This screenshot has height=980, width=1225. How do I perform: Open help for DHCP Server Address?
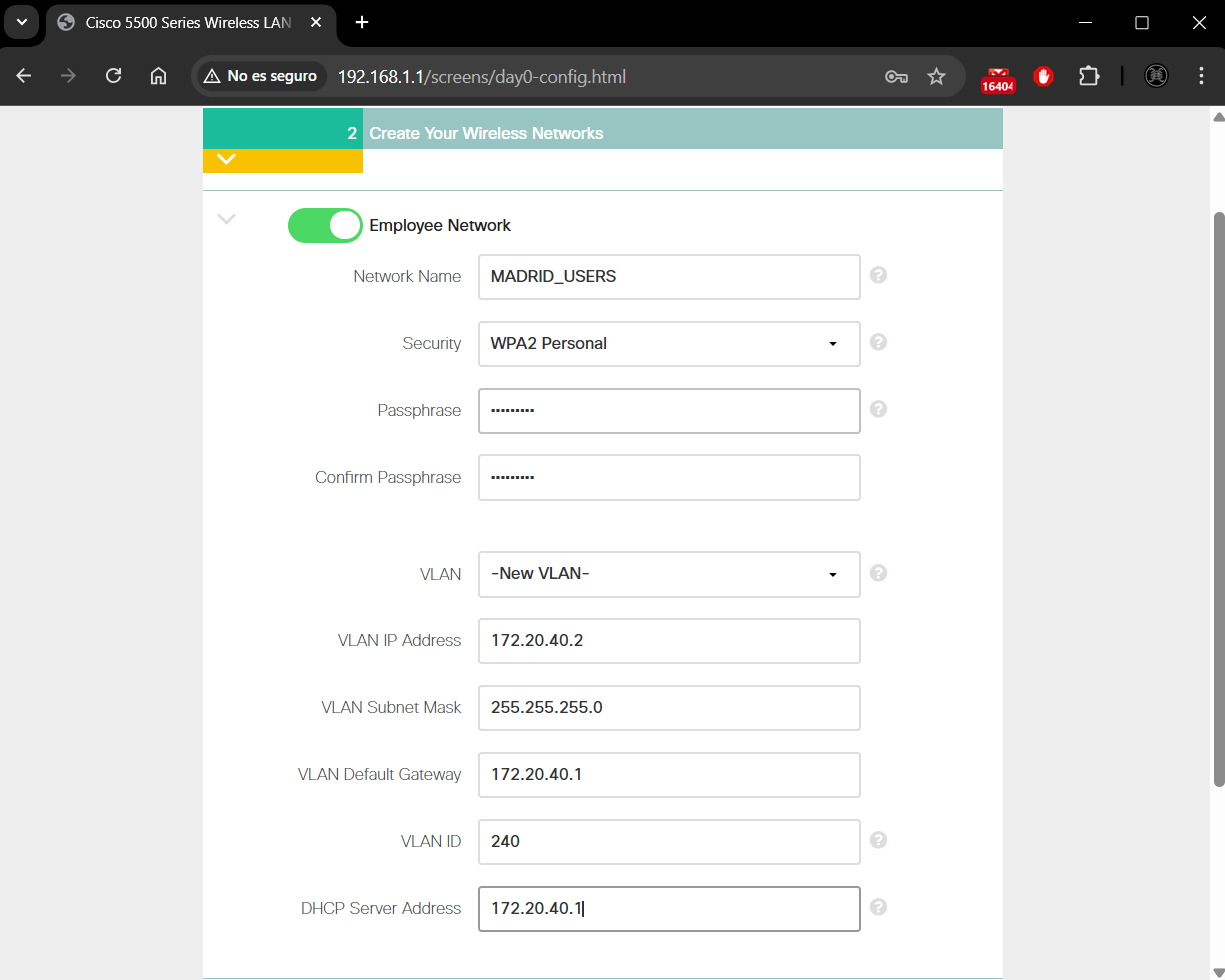[x=878, y=907]
